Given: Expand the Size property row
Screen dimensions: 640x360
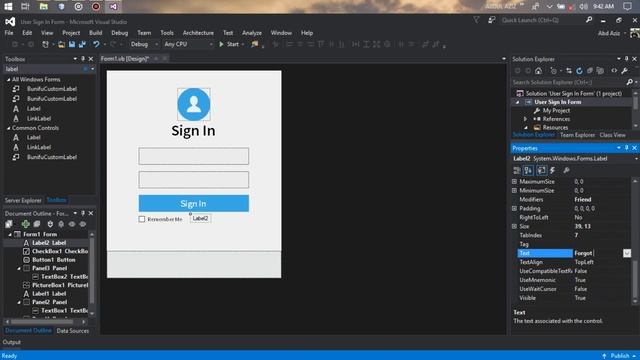Looking at the screenshot, I should pyautogui.click(x=514, y=226).
